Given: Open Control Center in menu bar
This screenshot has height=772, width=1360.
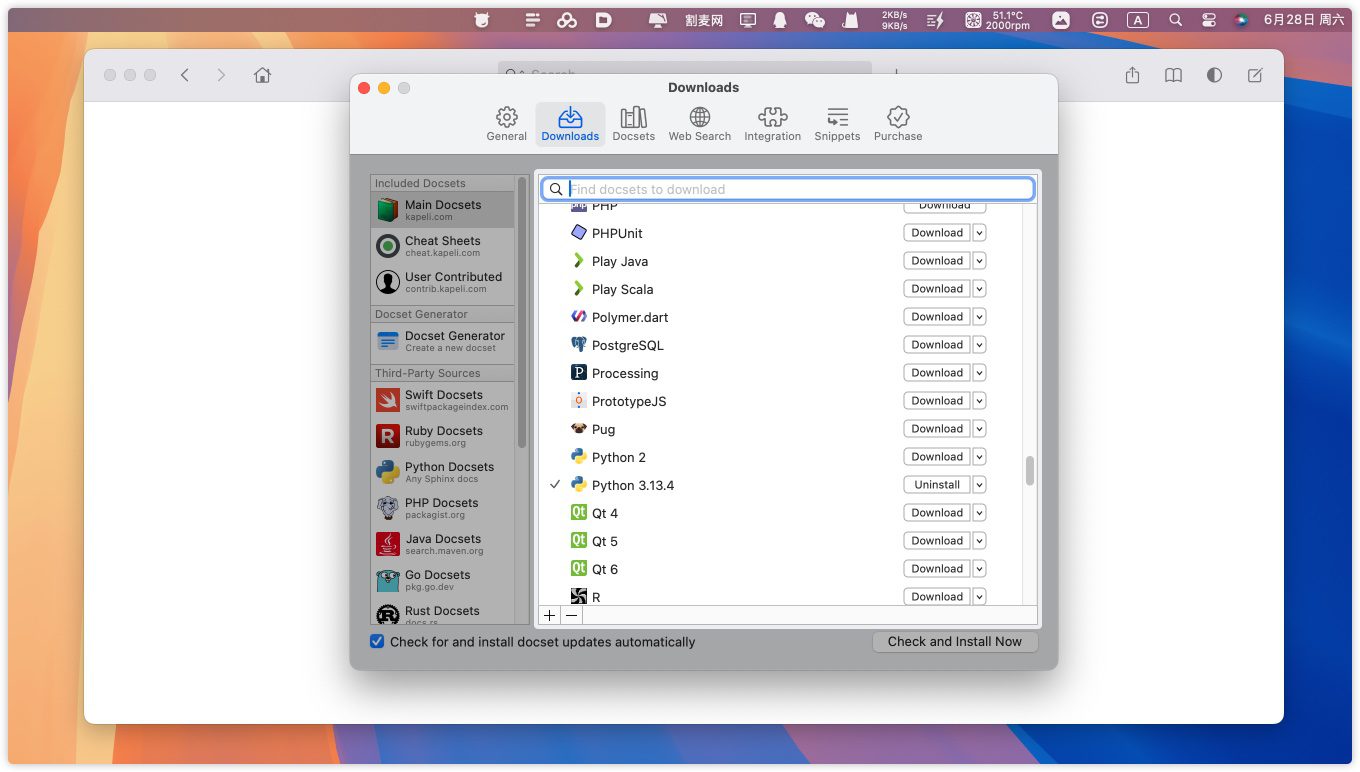Looking at the screenshot, I should (x=1208, y=20).
